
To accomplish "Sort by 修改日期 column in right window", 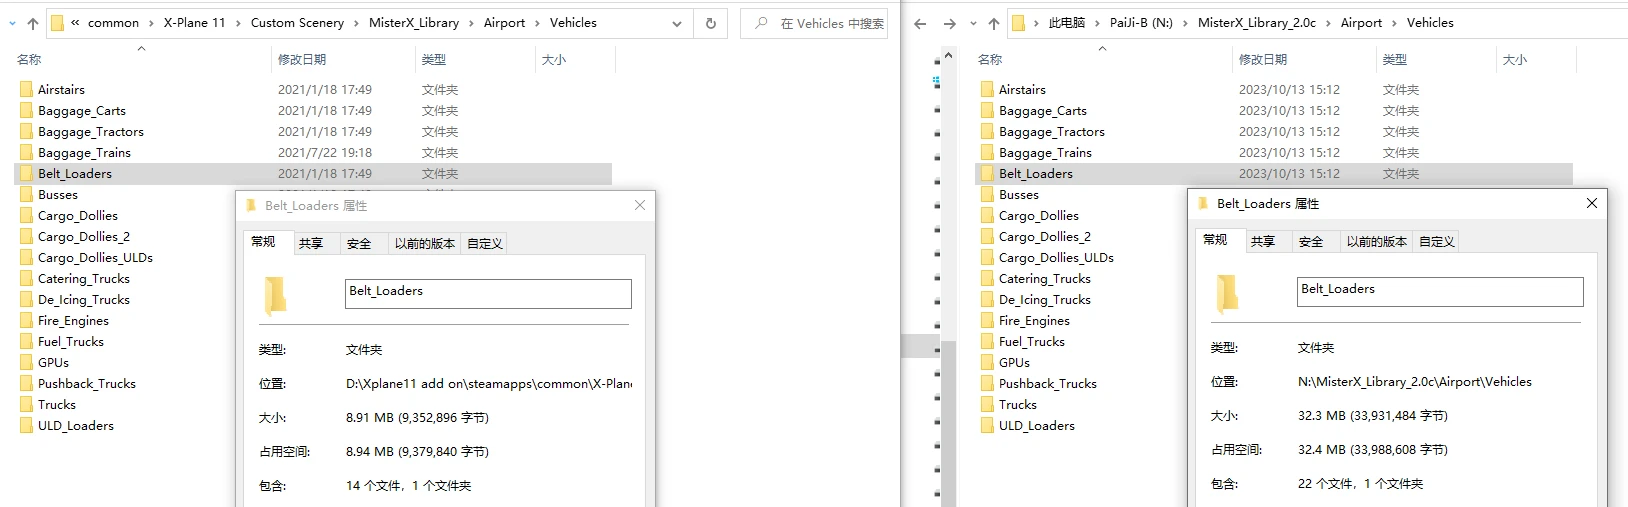I will [1263, 60].
